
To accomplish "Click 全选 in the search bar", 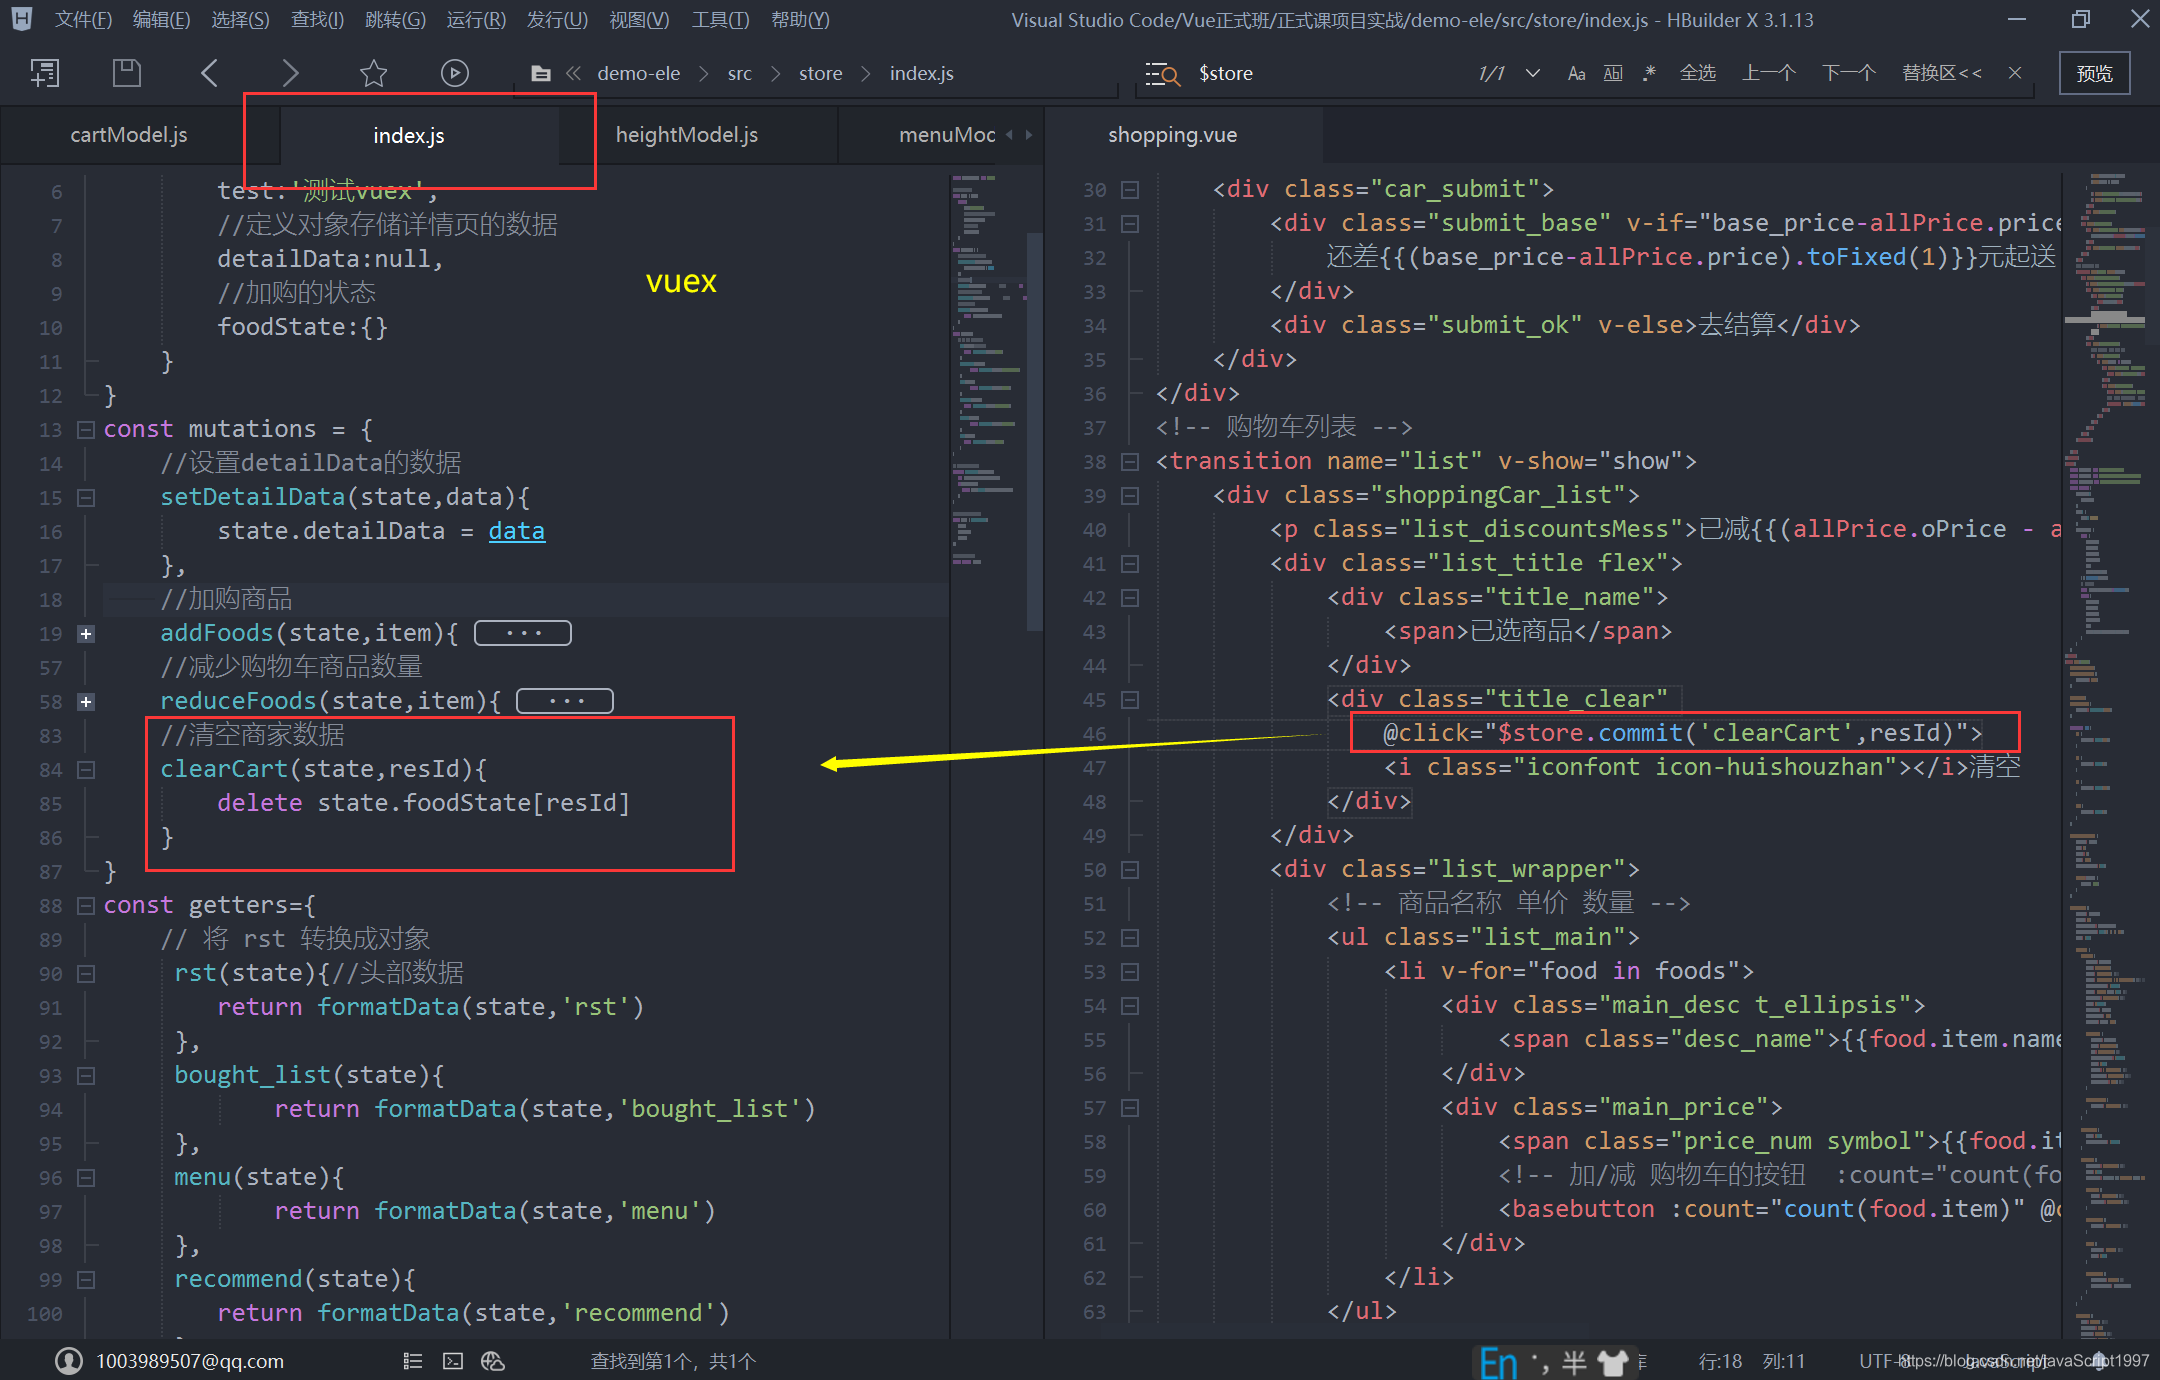I will tap(1698, 73).
